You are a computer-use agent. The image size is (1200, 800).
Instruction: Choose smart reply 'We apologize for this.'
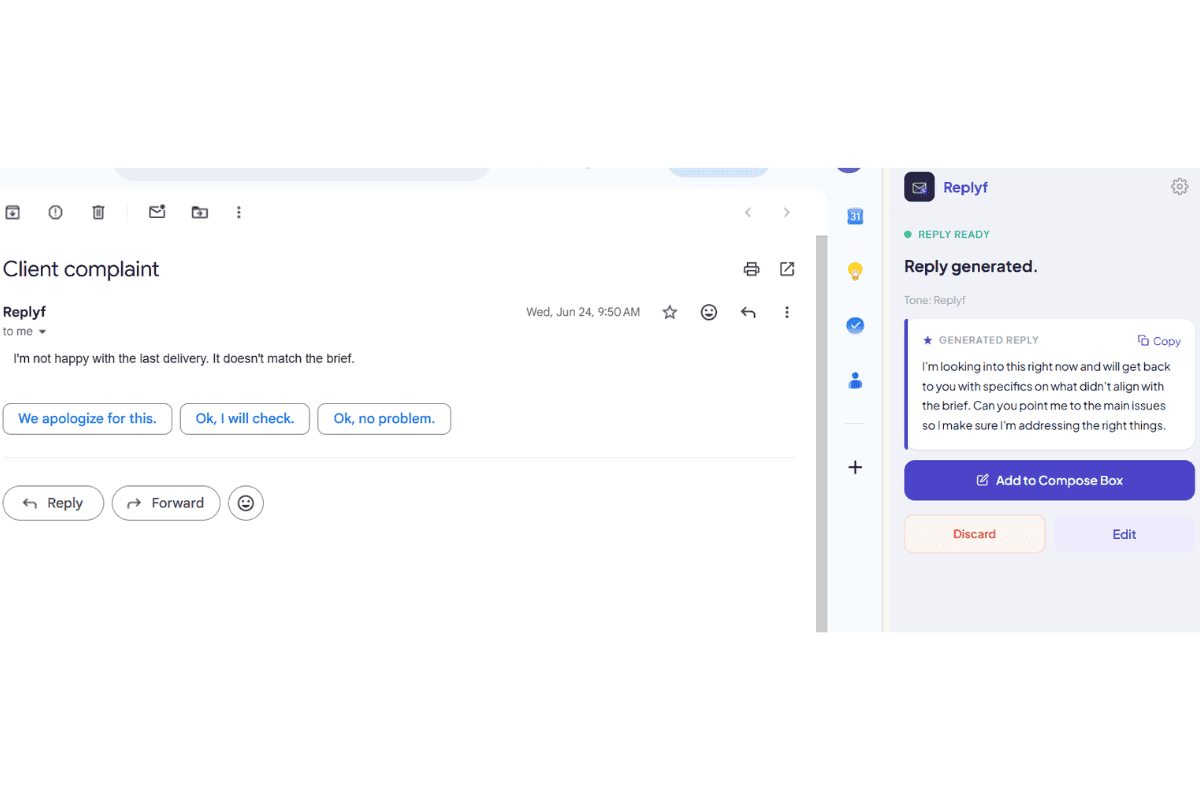(87, 419)
